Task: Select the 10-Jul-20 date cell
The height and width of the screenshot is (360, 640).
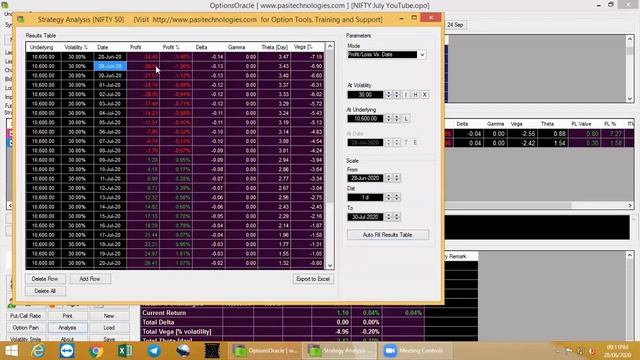Action: (x=110, y=169)
